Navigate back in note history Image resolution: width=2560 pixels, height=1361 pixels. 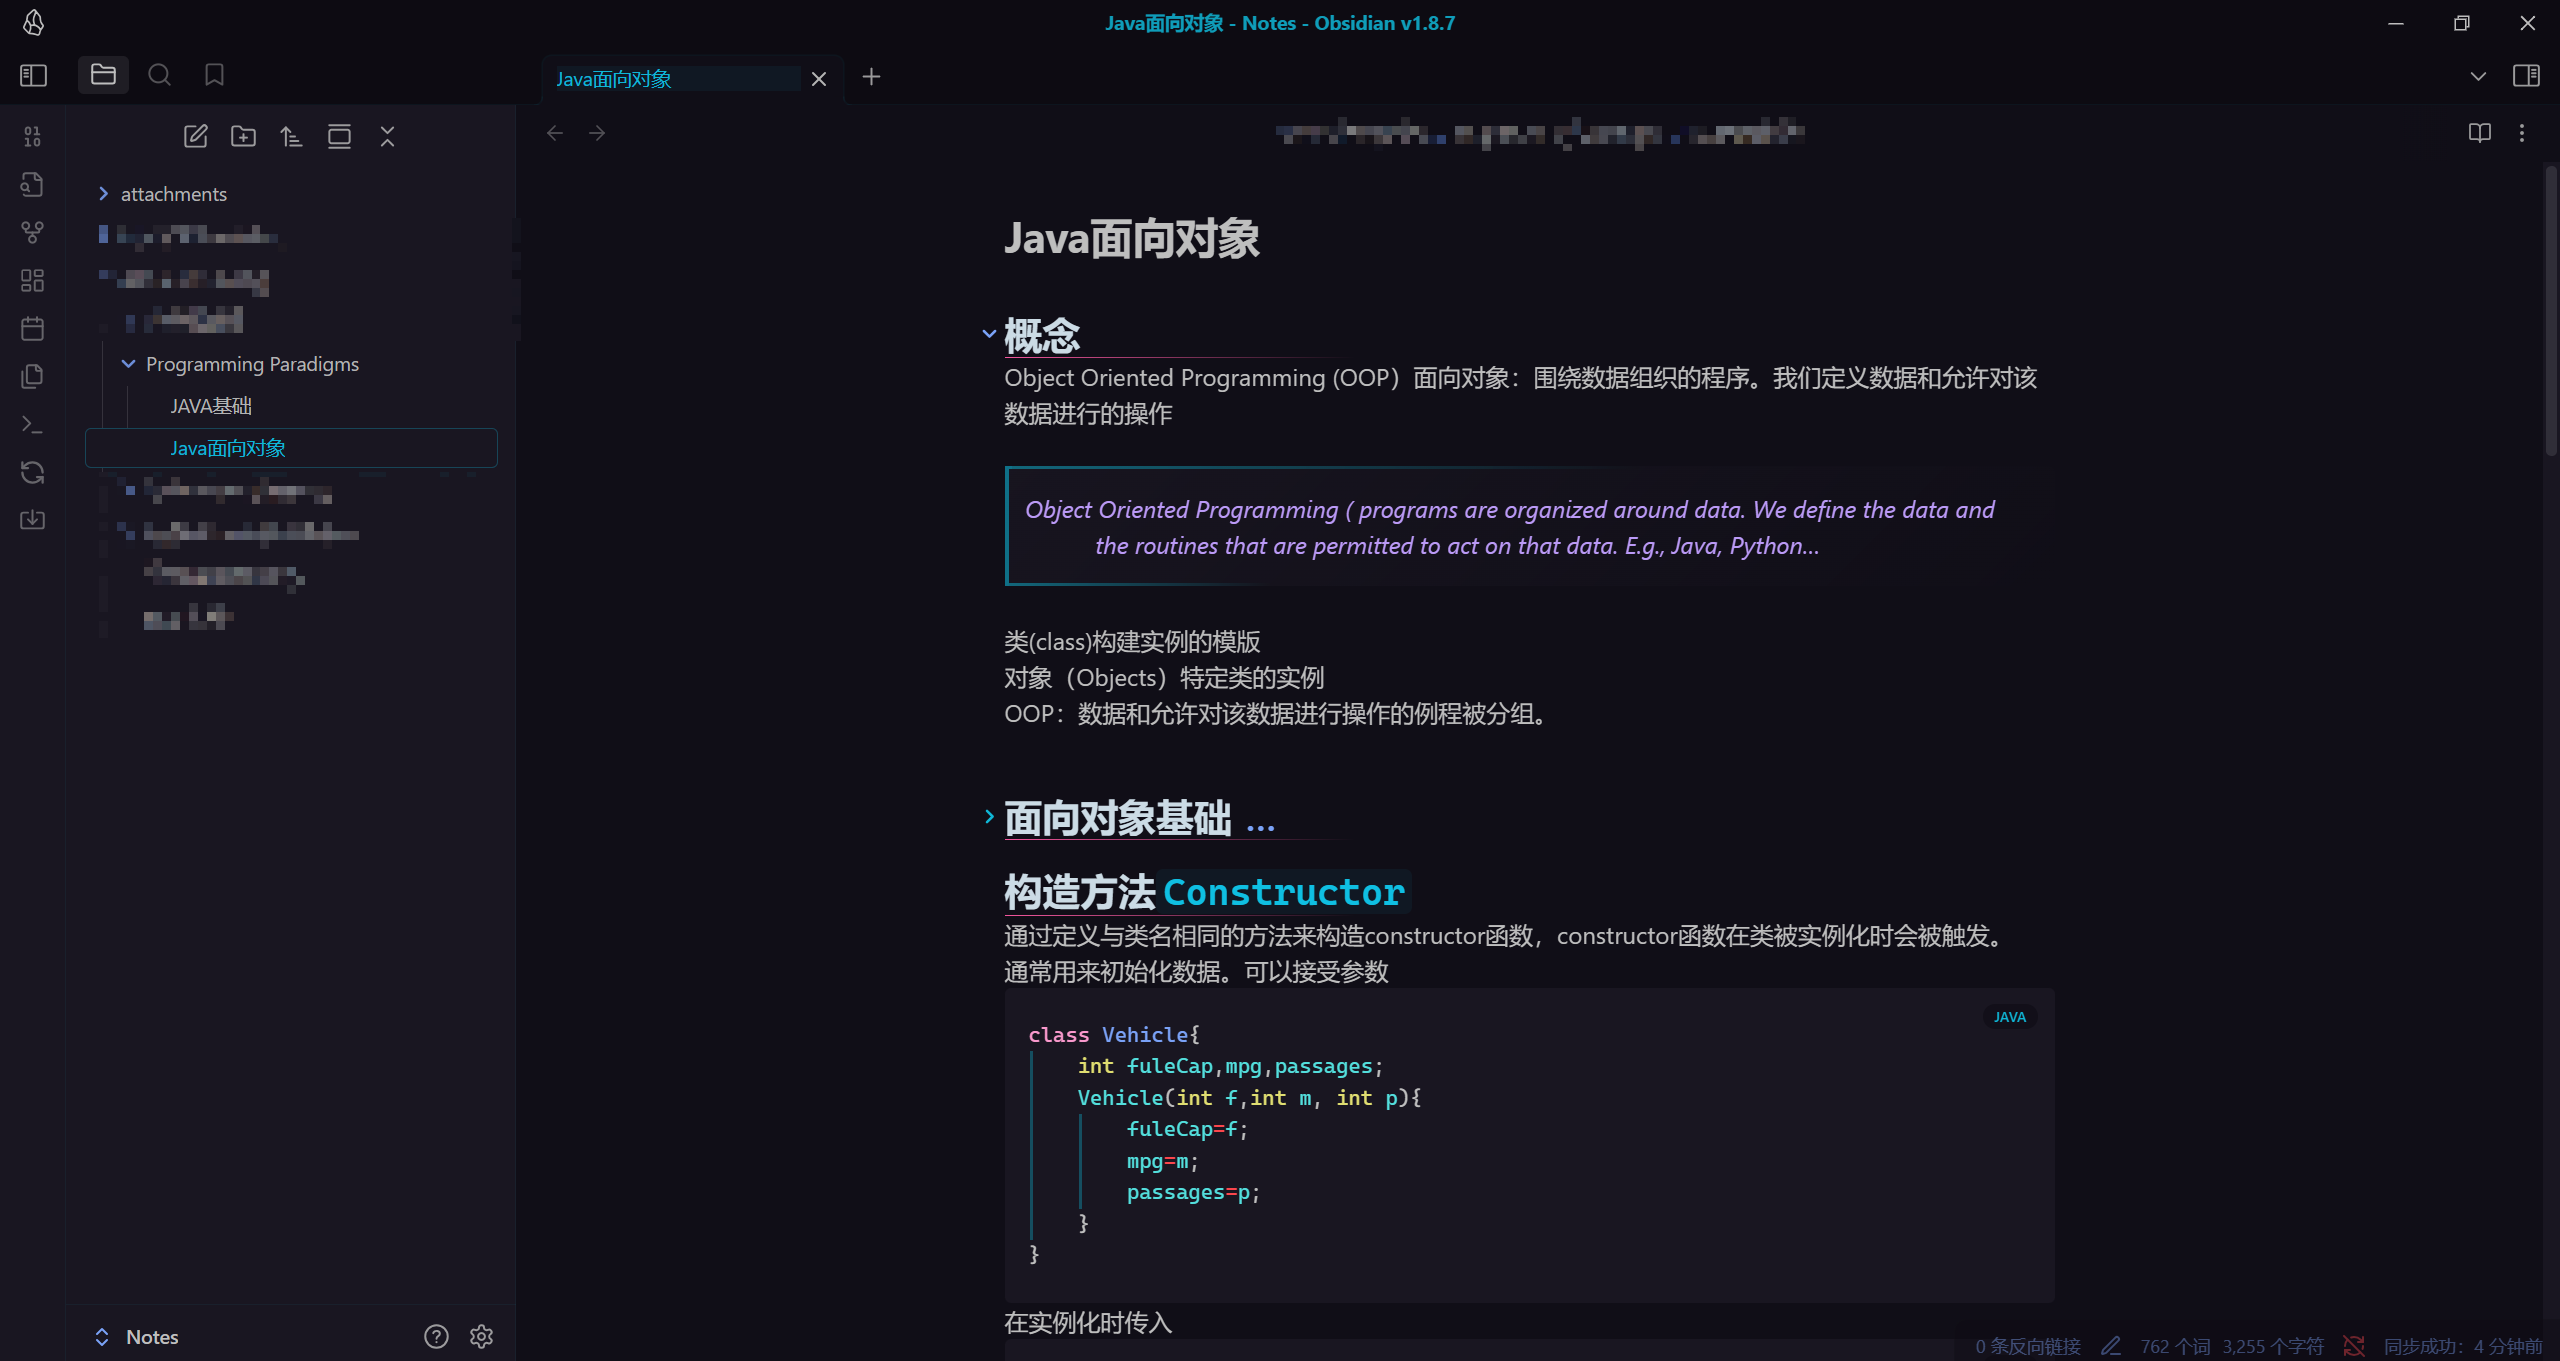pos(555,133)
